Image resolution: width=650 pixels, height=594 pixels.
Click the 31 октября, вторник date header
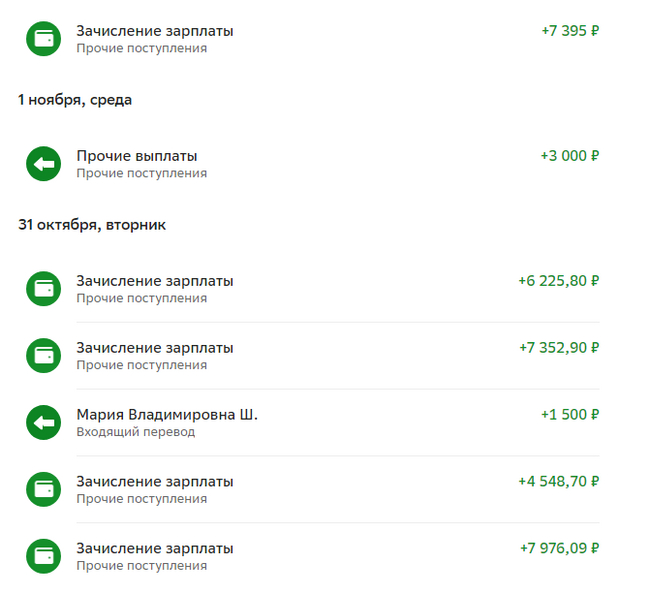92,225
